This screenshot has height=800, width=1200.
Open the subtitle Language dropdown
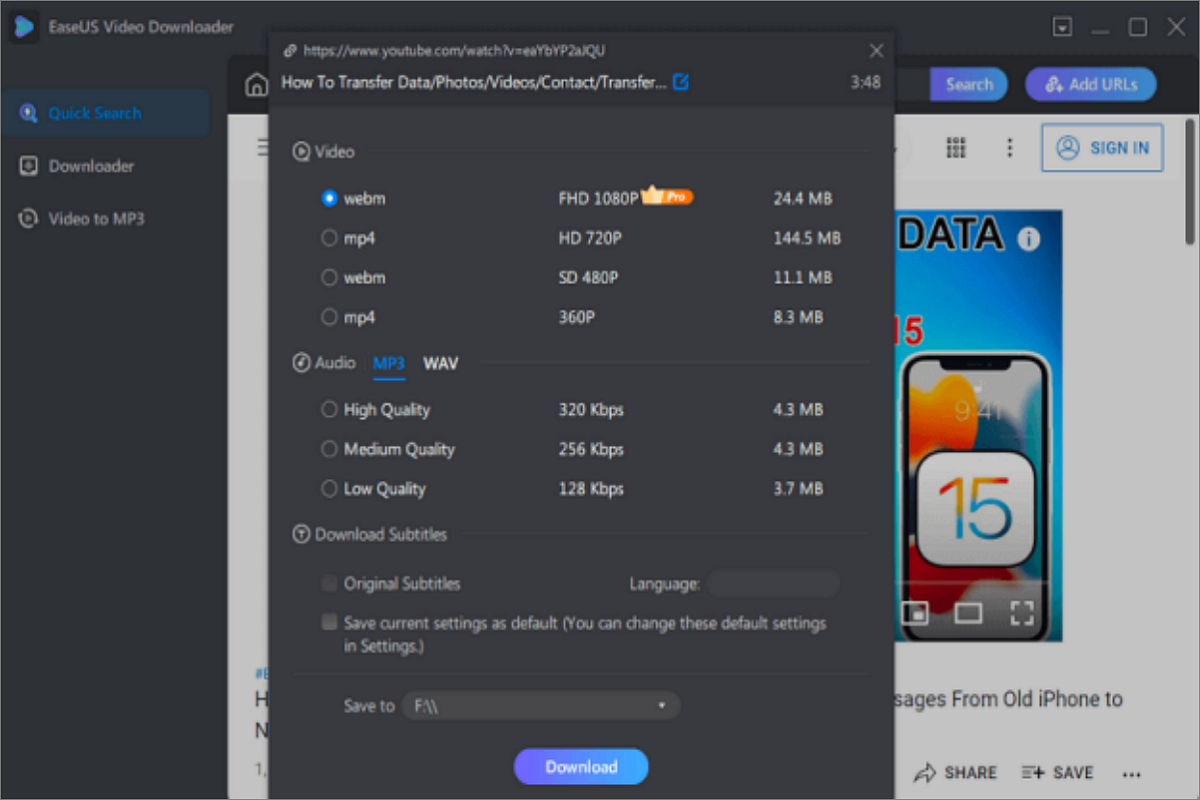pos(773,583)
